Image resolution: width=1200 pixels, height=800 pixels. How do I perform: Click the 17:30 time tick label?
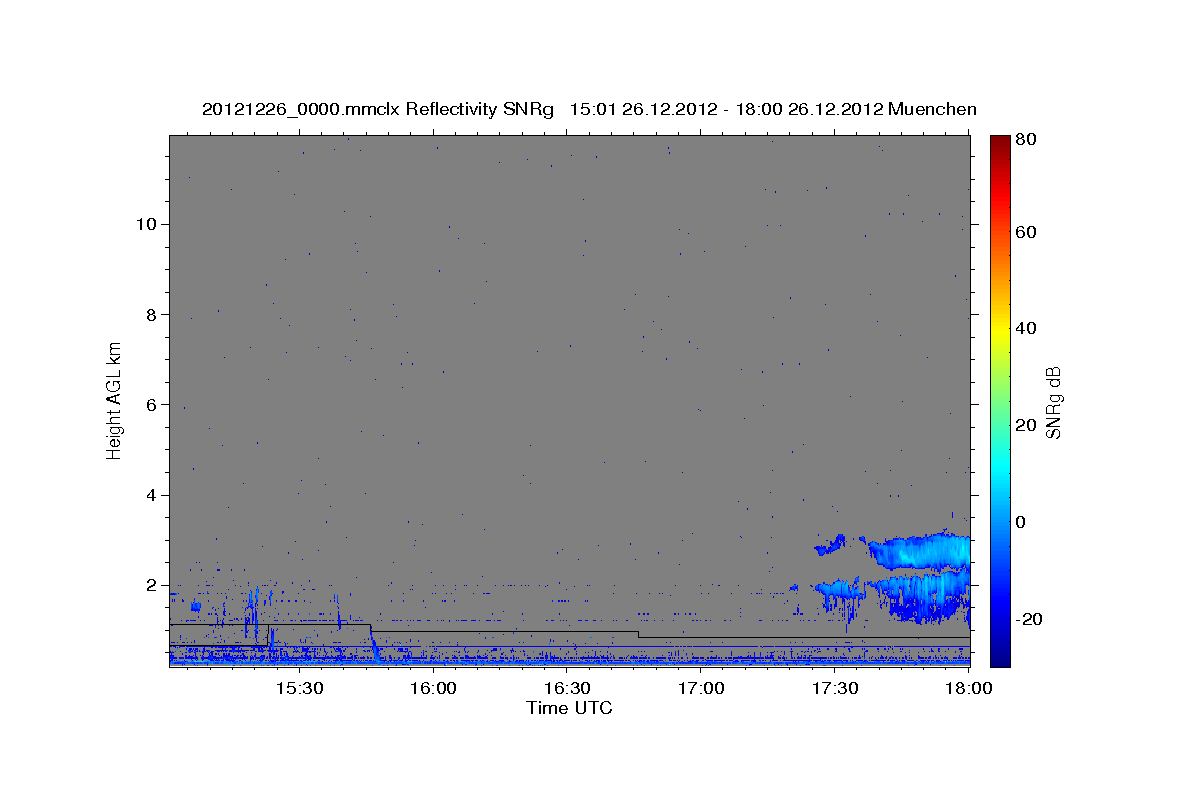click(x=836, y=689)
